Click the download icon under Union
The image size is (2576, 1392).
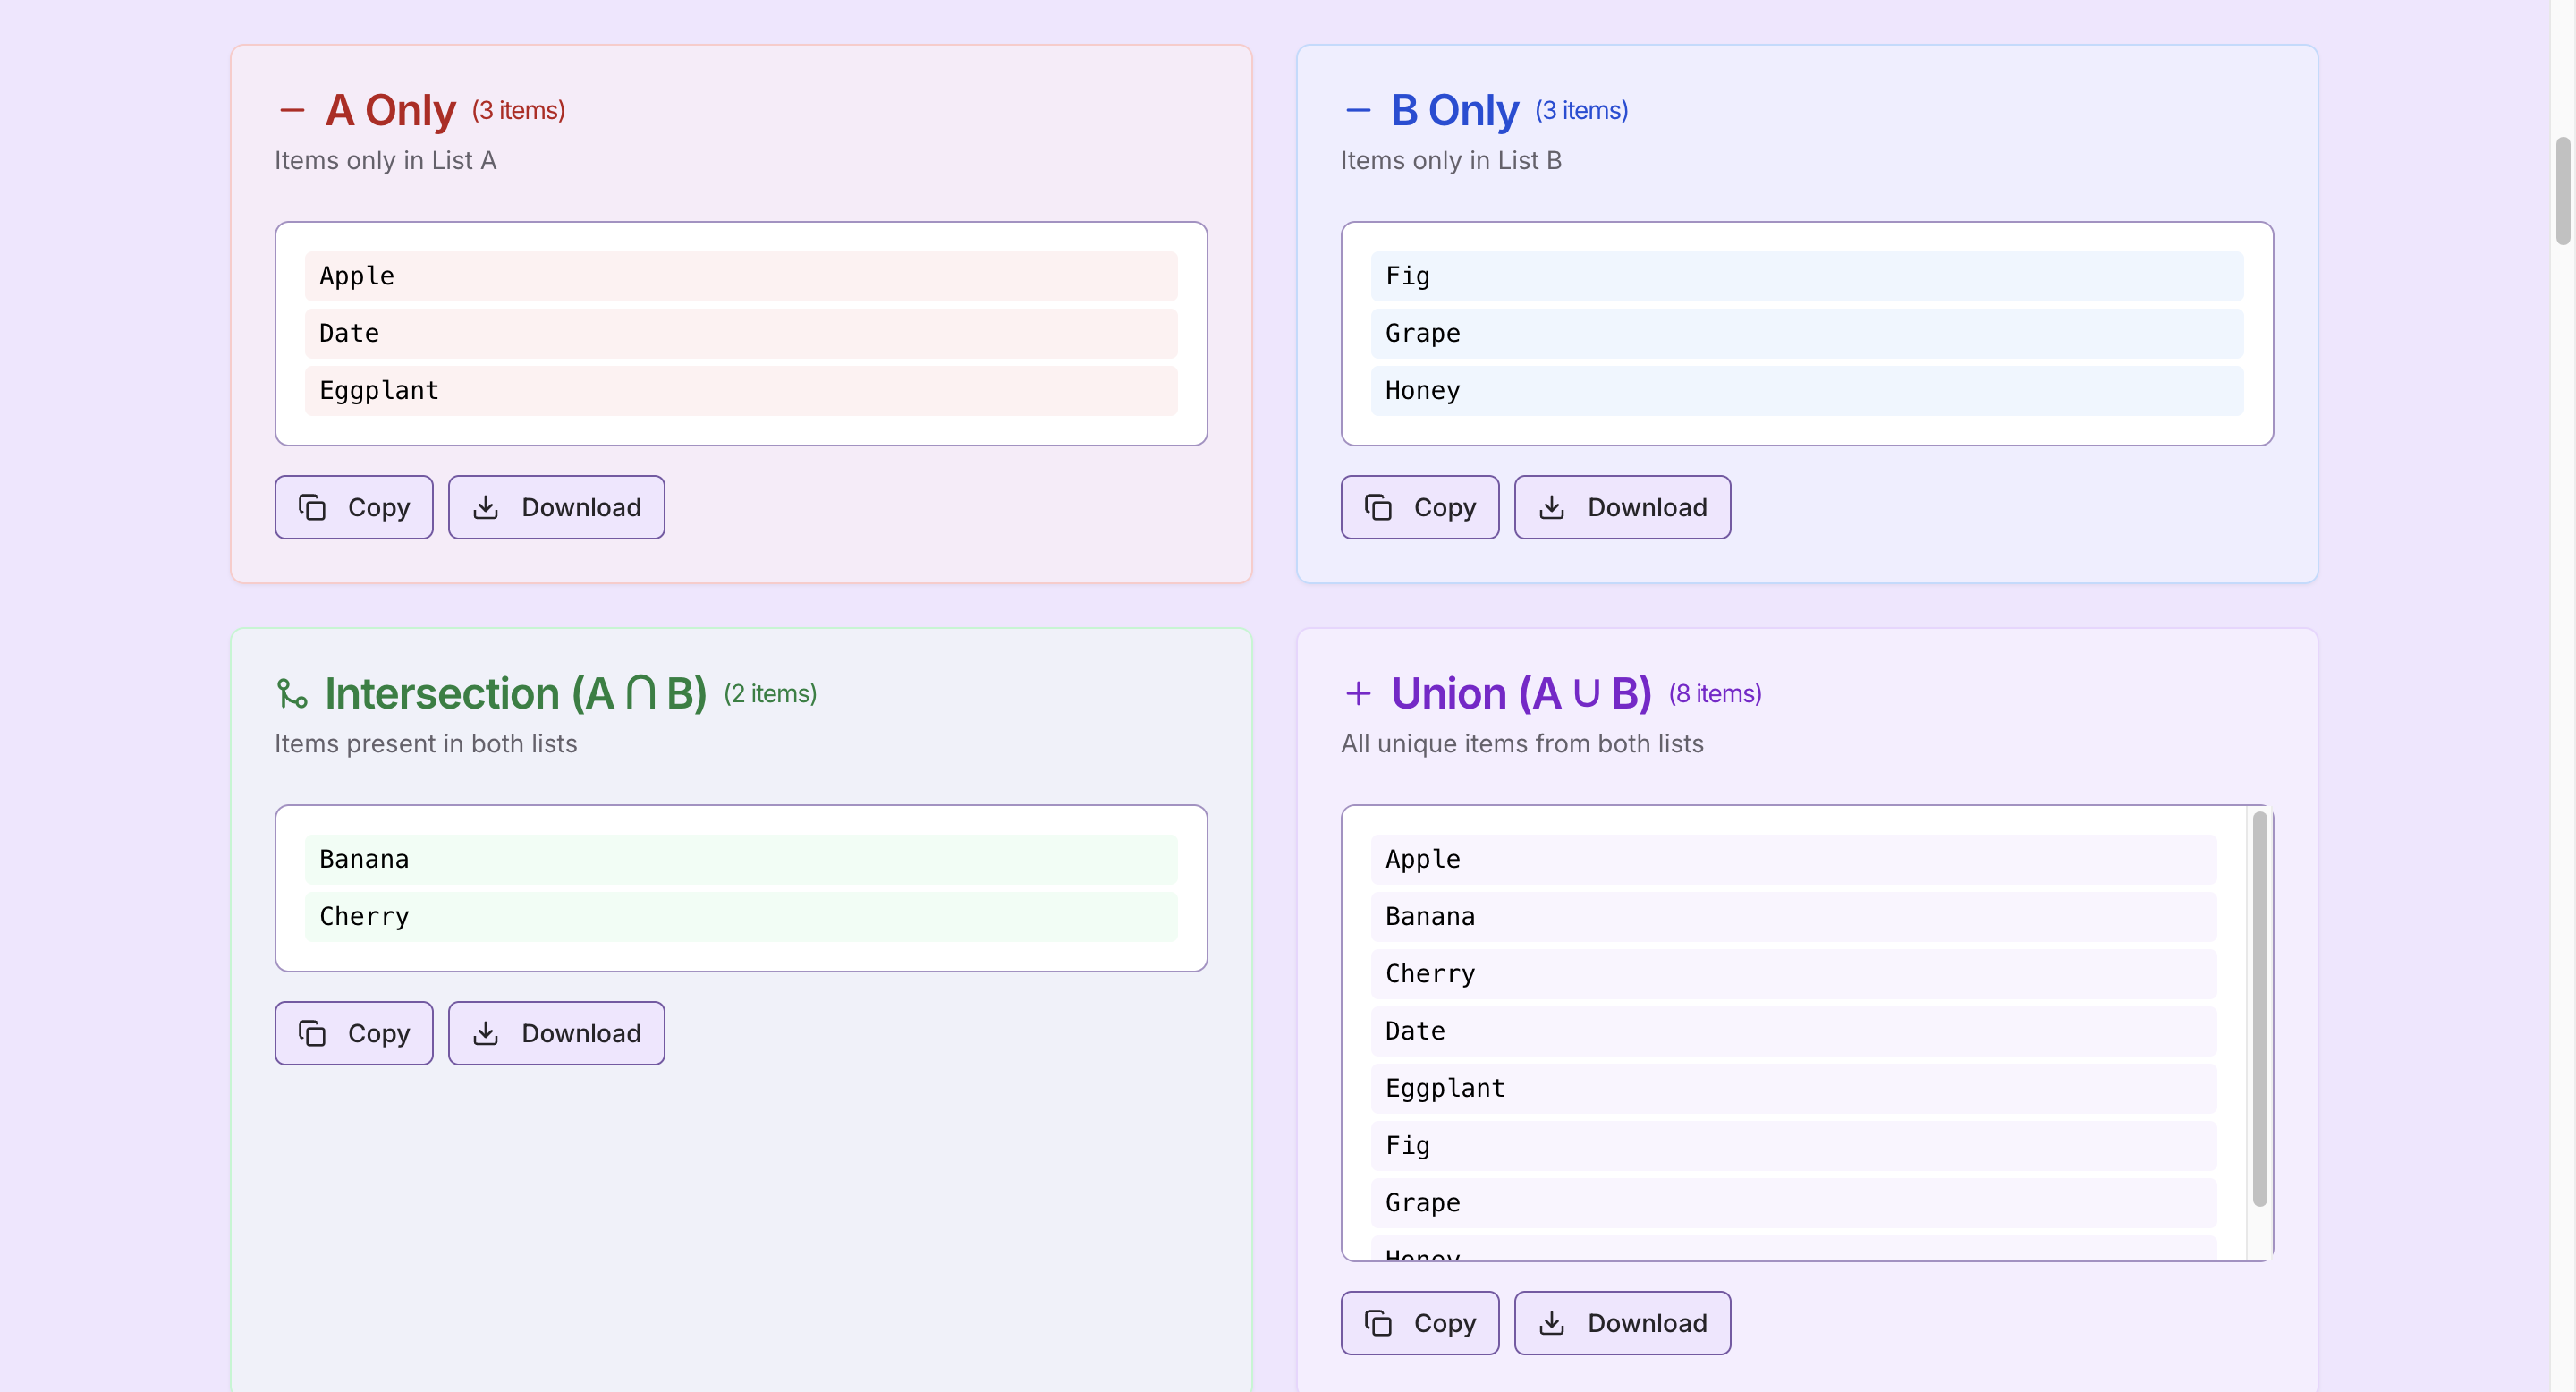[1552, 1323]
